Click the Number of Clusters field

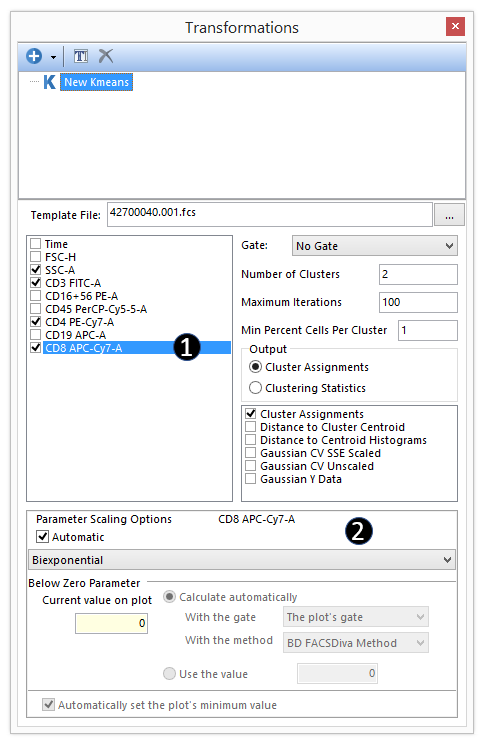pos(418,275)
